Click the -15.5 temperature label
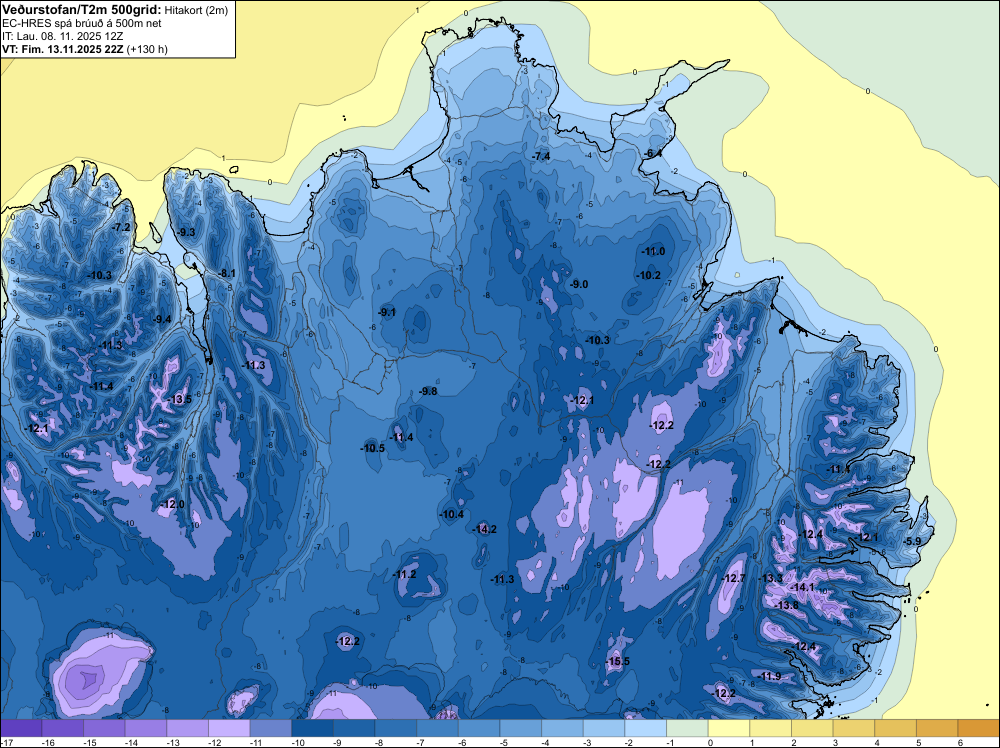Viewport: 1000px width, 748px height. pos(617,662)
